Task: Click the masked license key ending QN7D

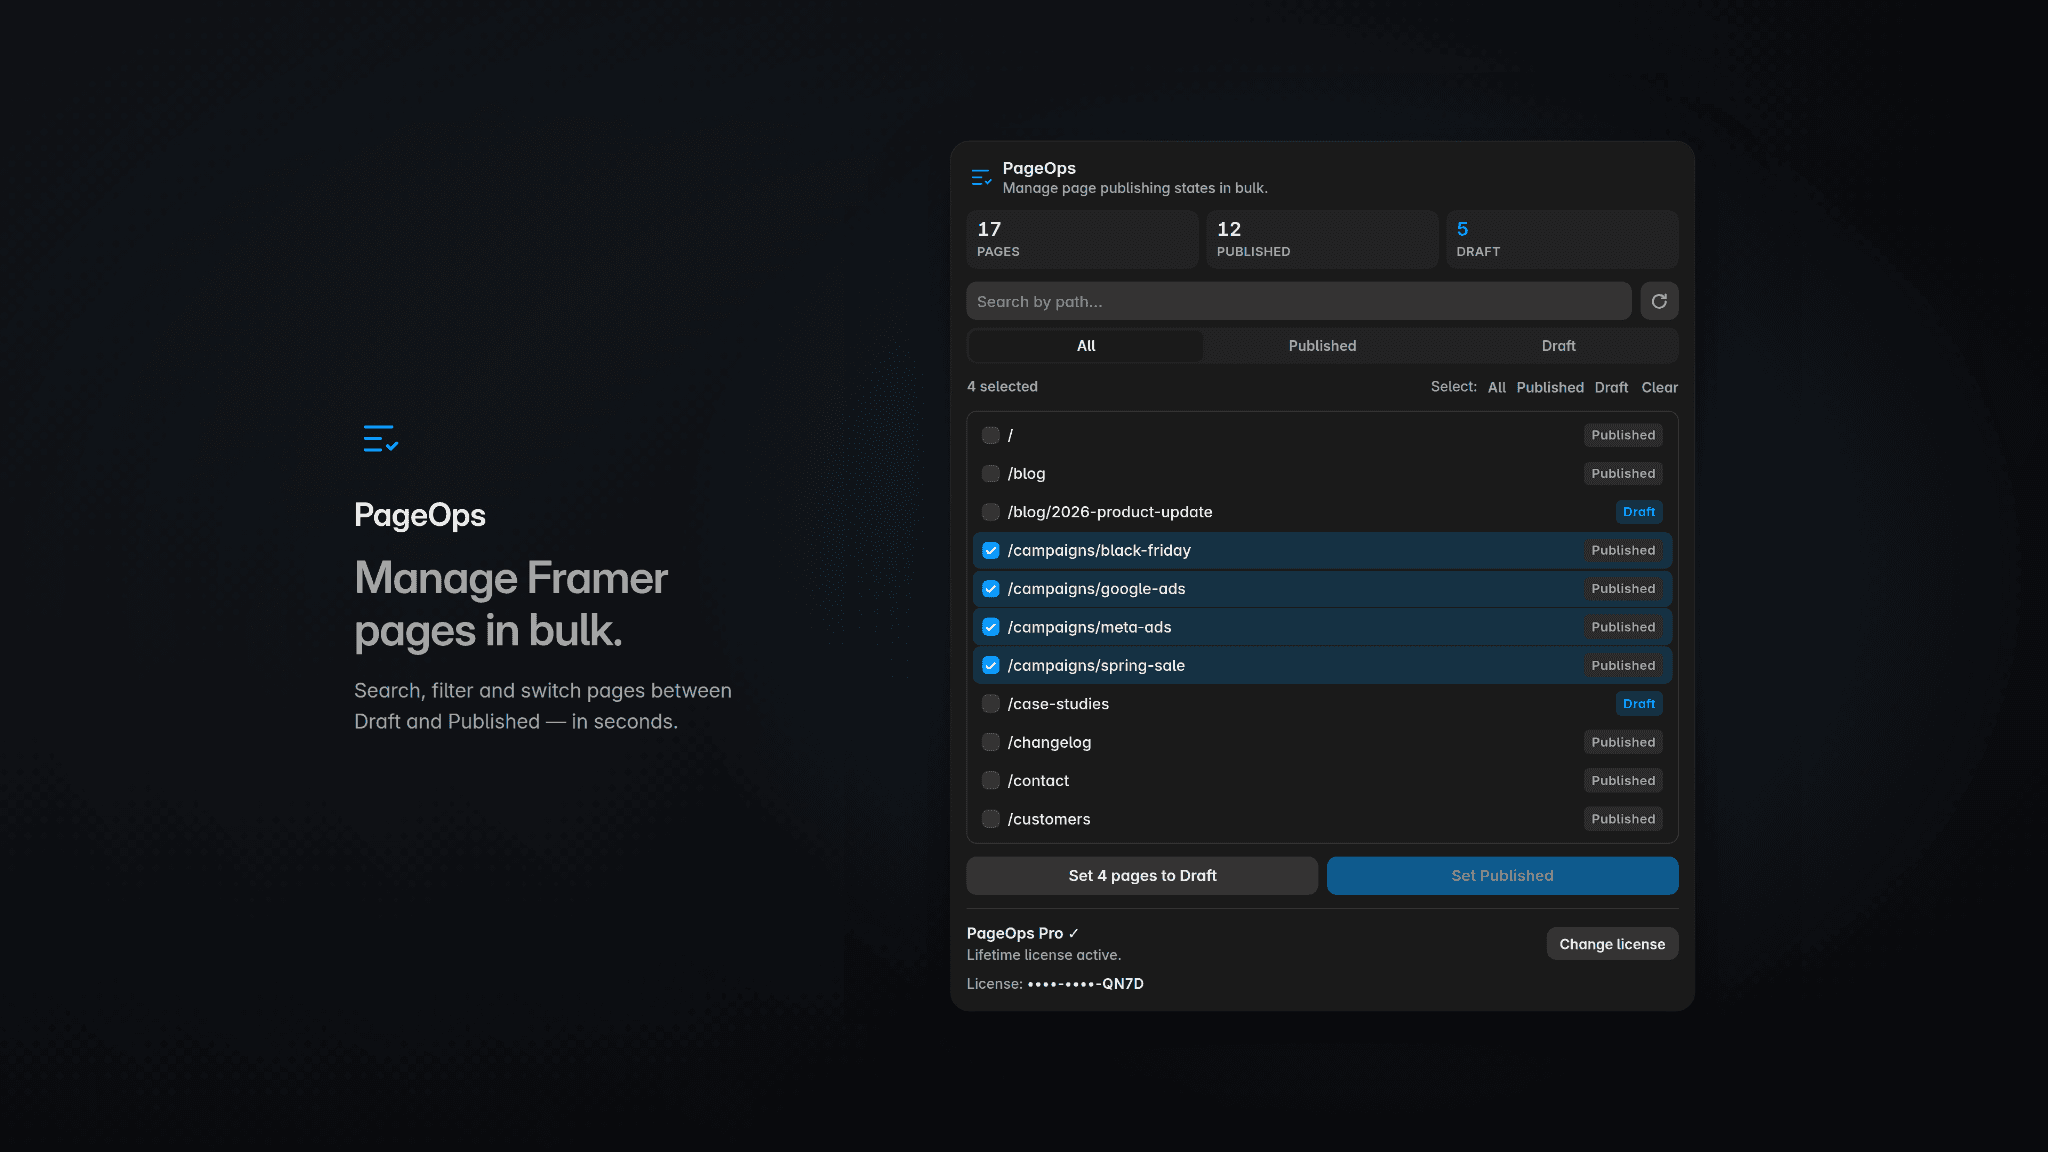Action: [1085, 984]
